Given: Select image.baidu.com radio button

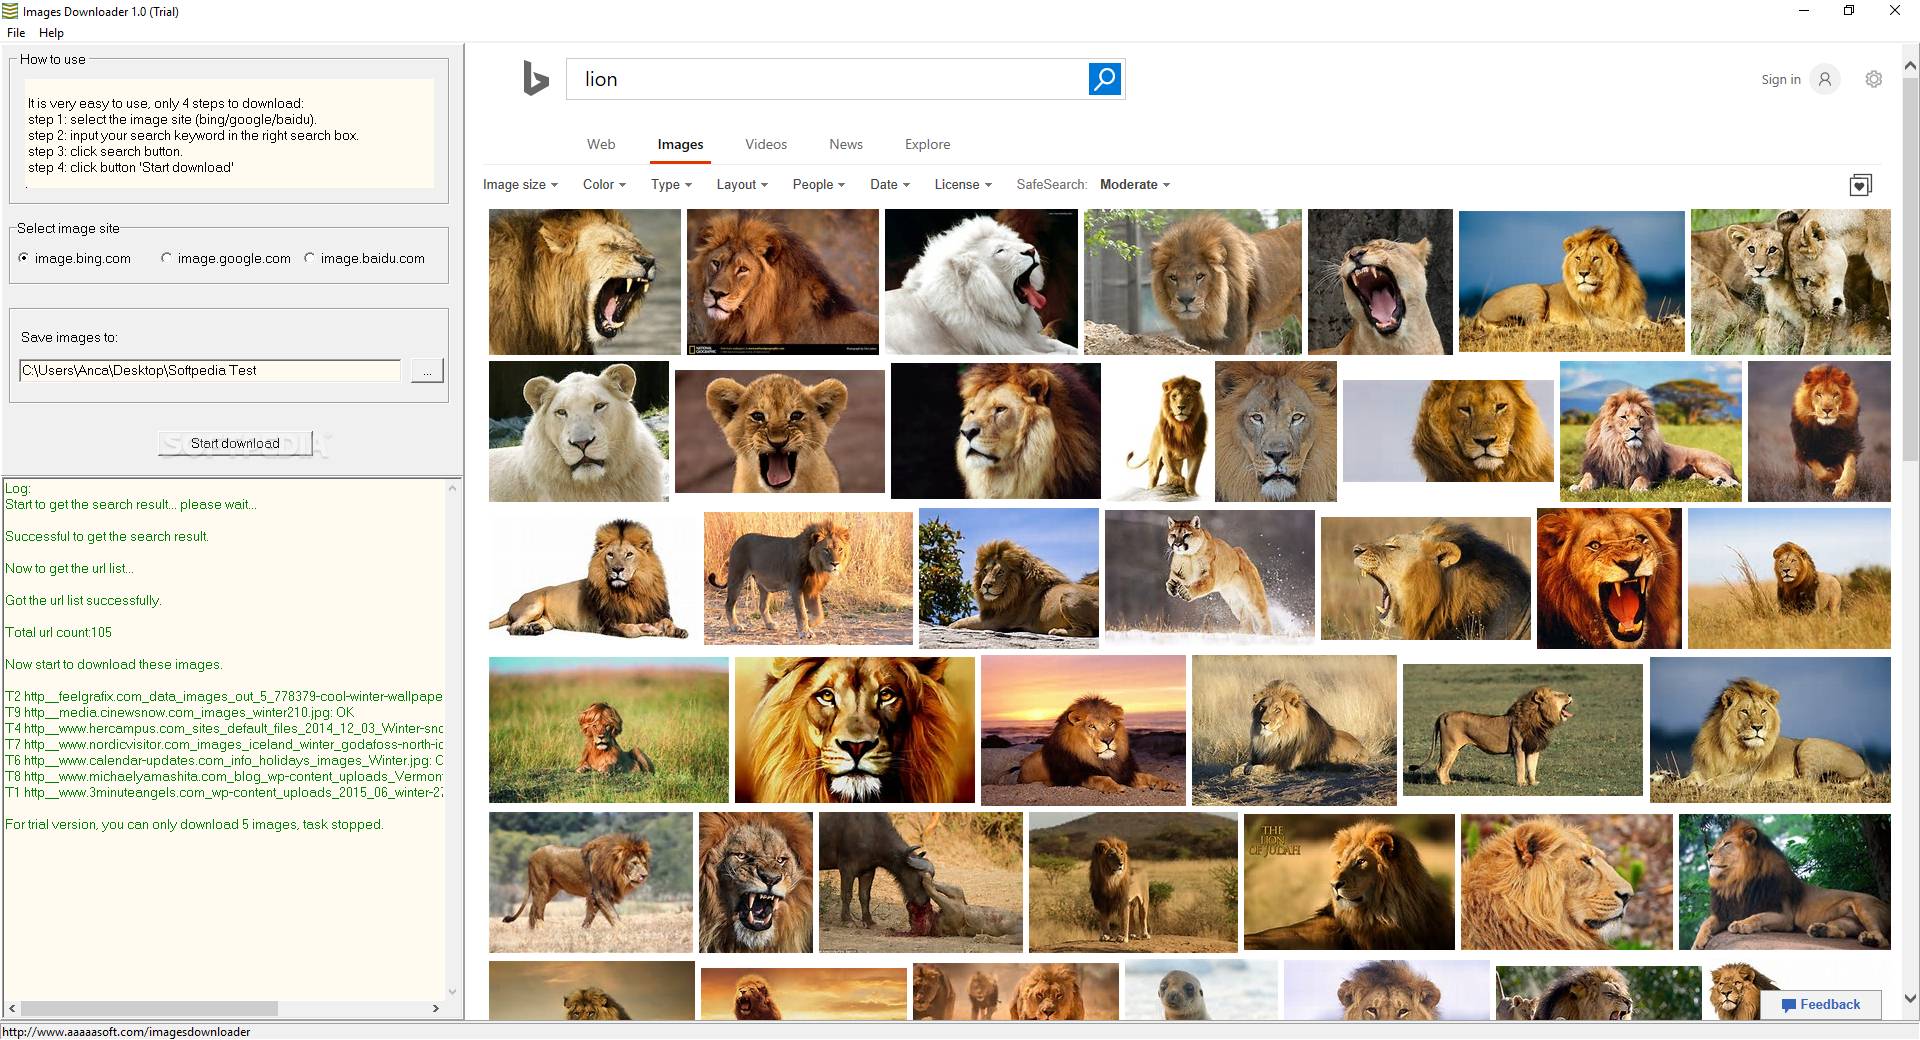Looking at the screenshot, I should (x=310, y=258).
